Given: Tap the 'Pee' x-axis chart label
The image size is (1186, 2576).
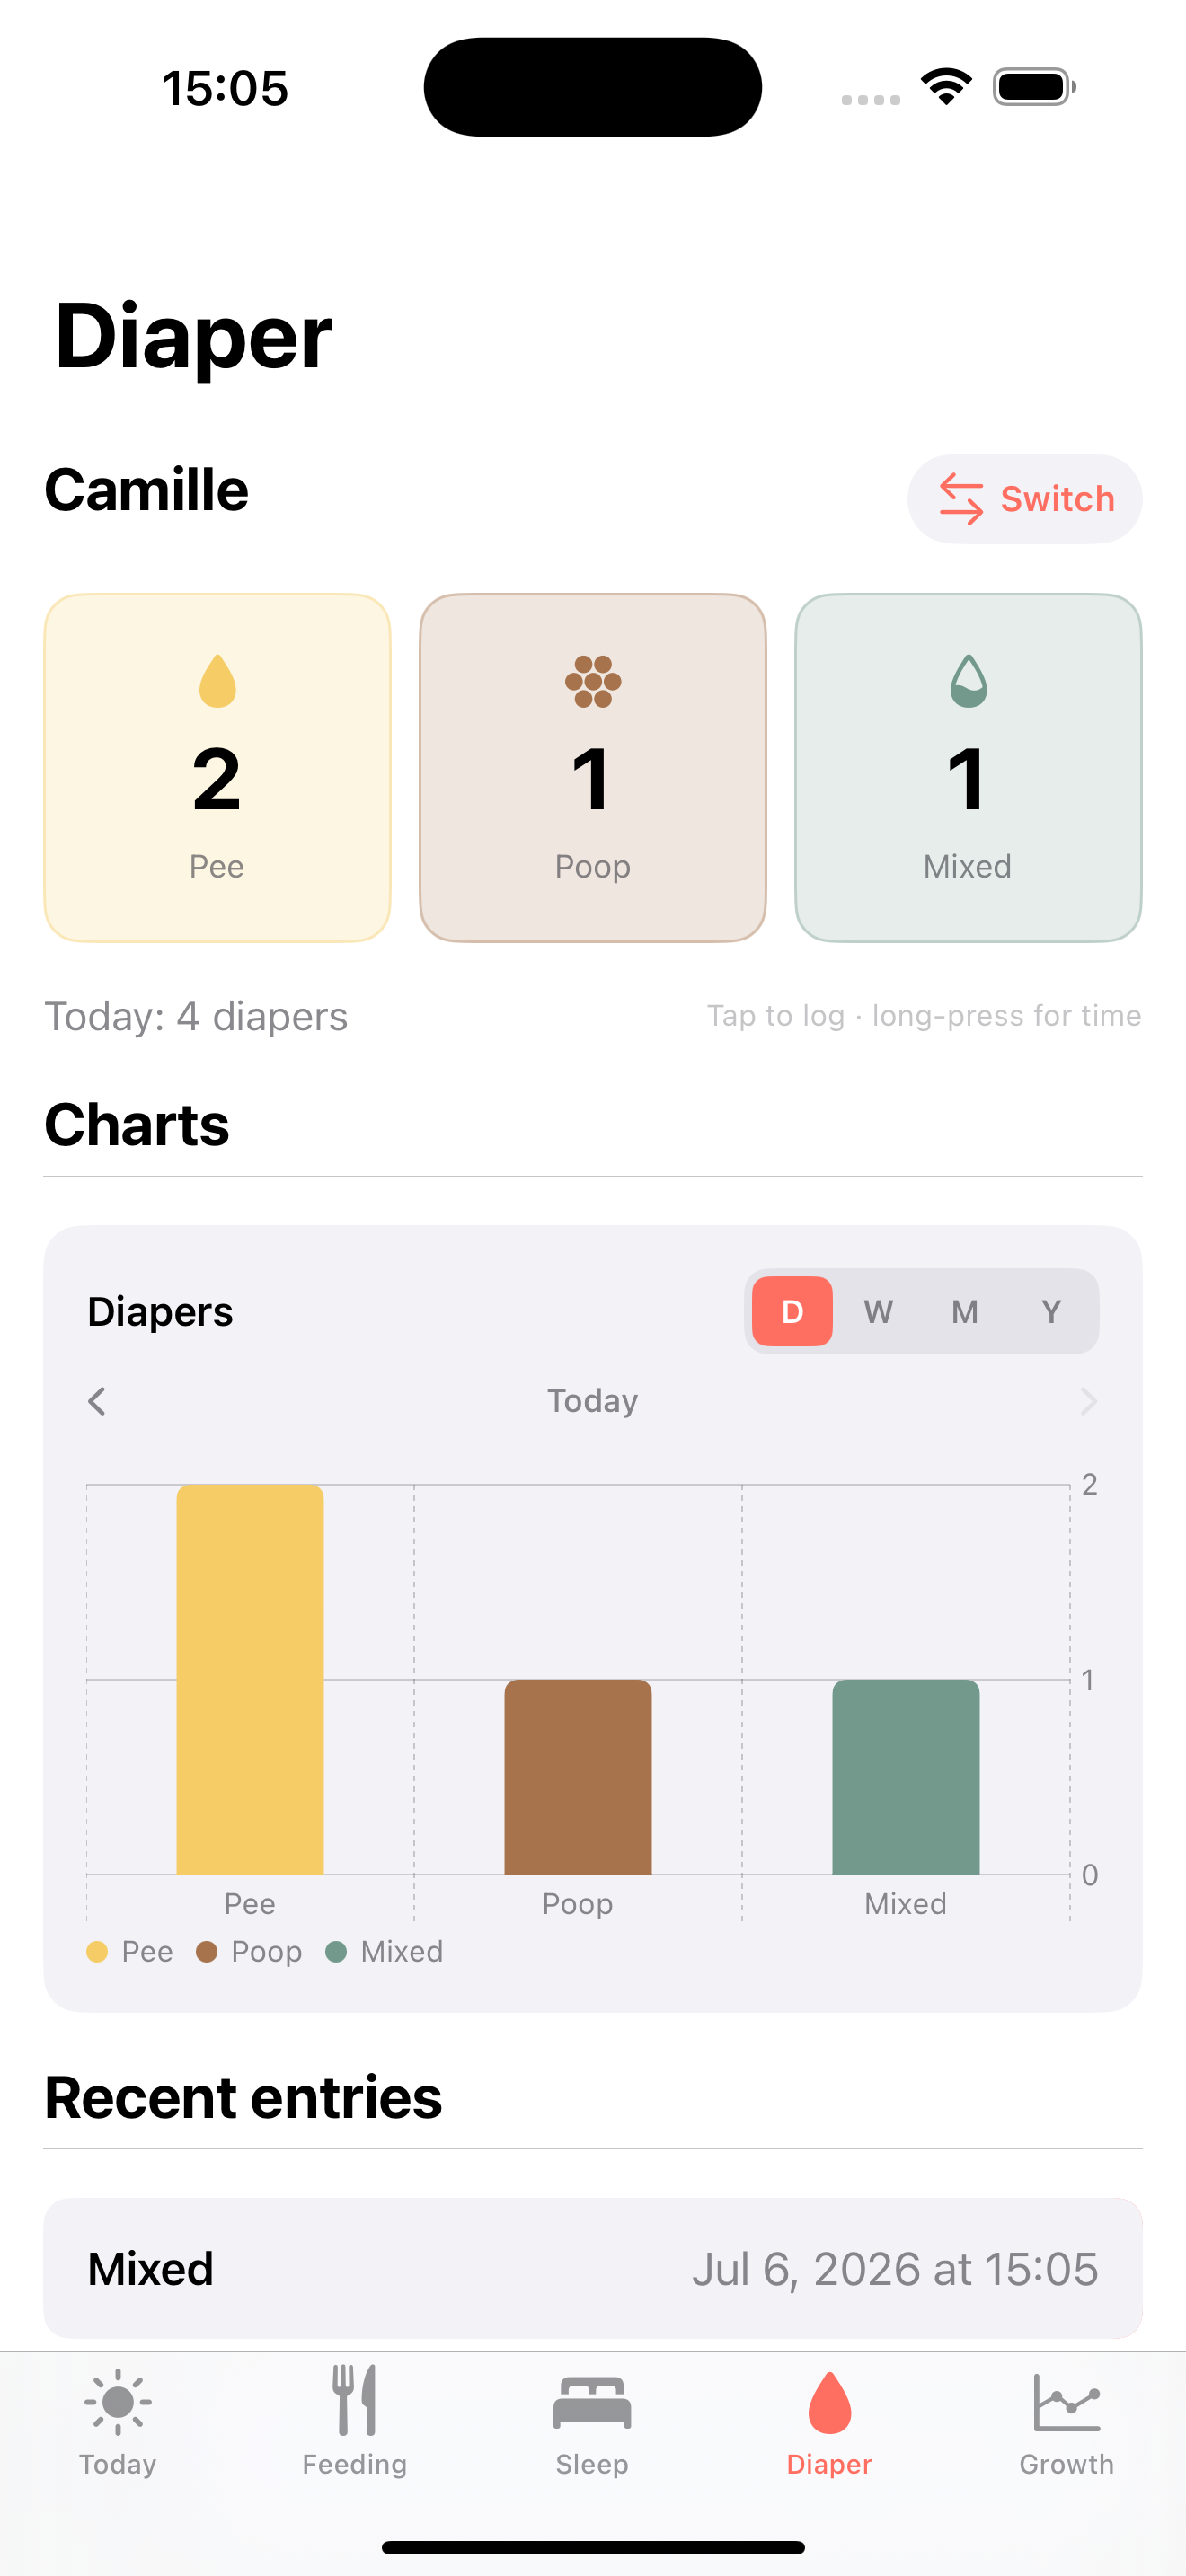Looking at the screenshot, I should (250, 1903).
